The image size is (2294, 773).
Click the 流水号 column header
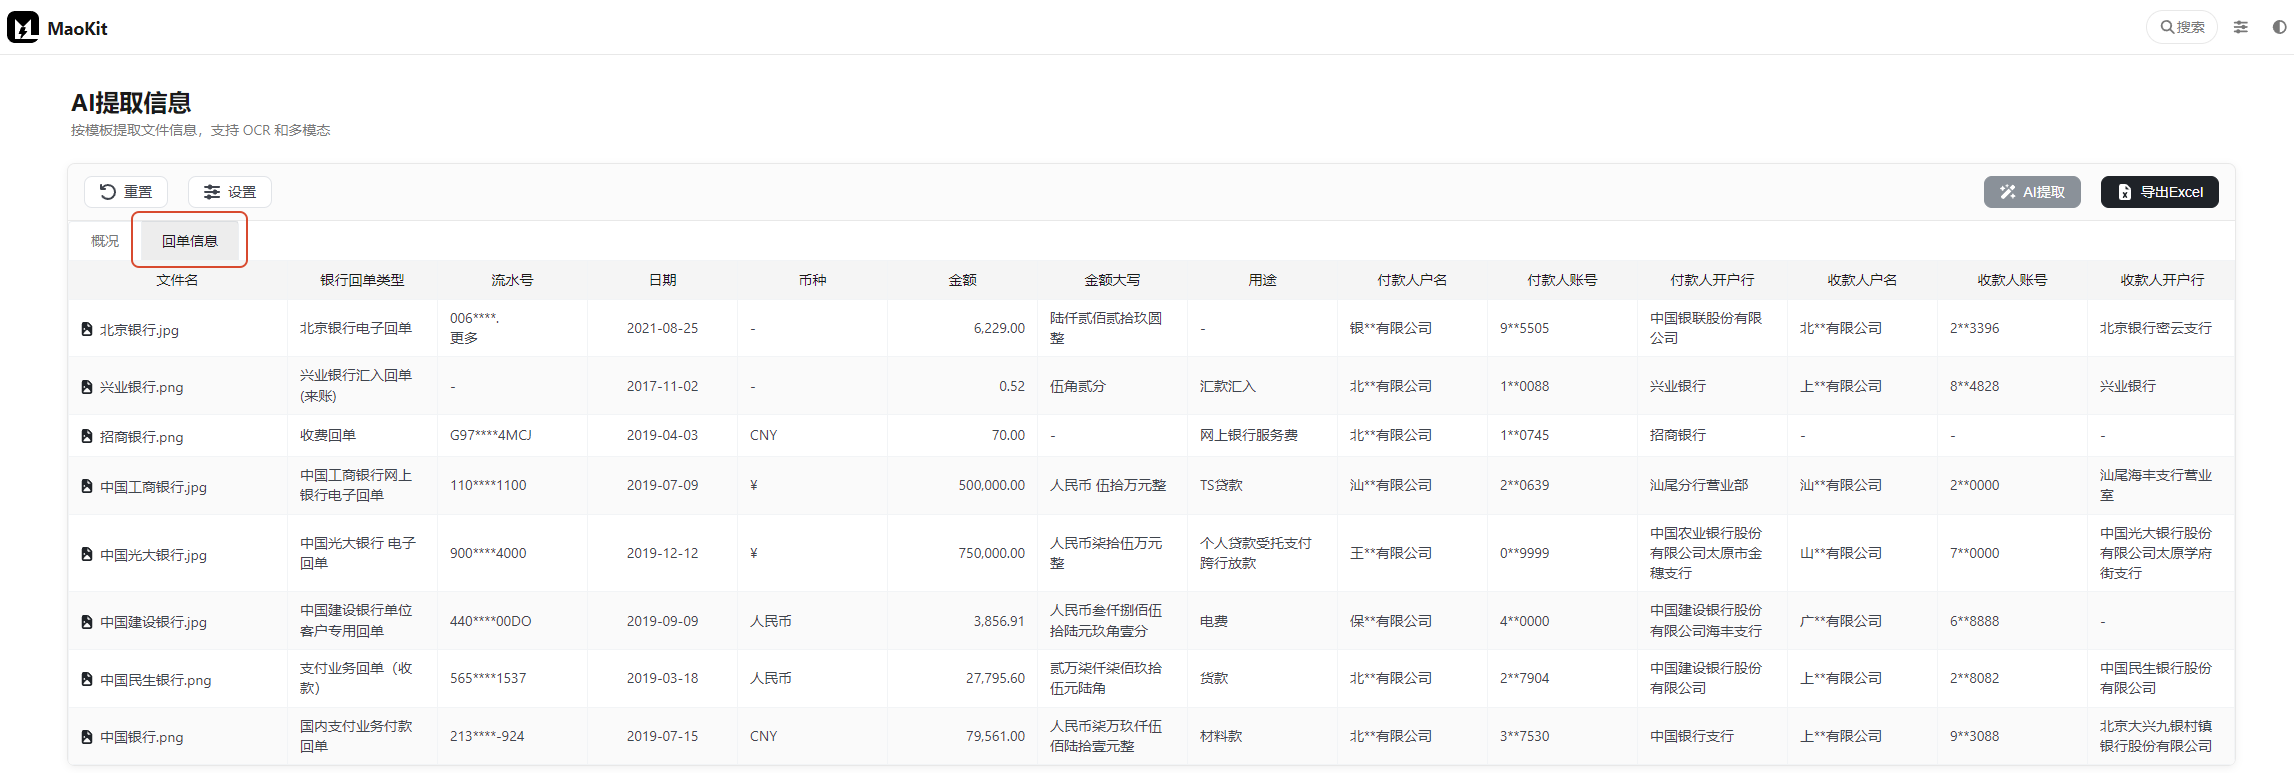point(512,280)
